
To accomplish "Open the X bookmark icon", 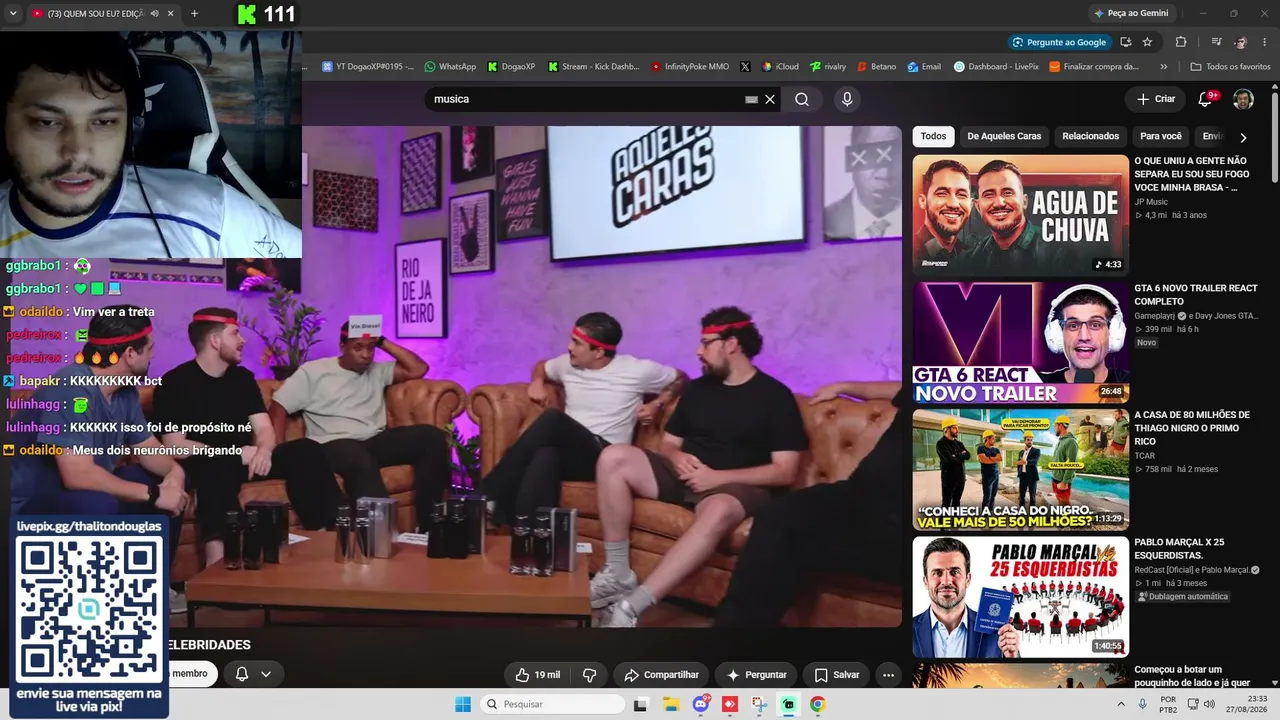I will 745,67.
